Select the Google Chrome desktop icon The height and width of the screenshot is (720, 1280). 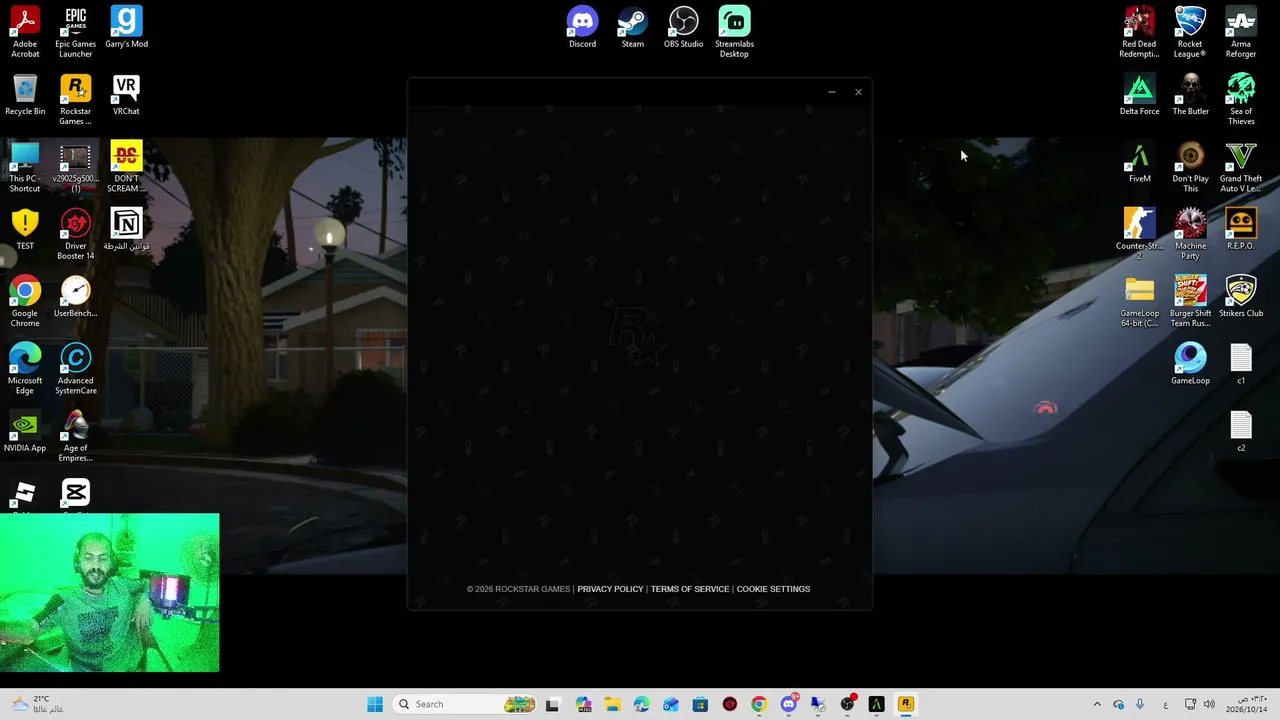coord(25,302)
